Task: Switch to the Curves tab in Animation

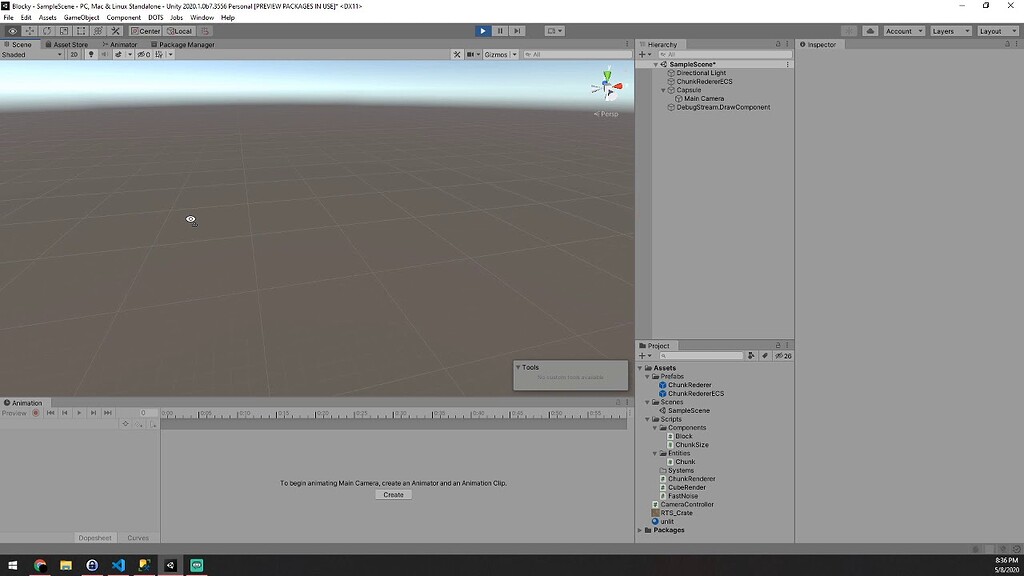Action: (139, 537)
